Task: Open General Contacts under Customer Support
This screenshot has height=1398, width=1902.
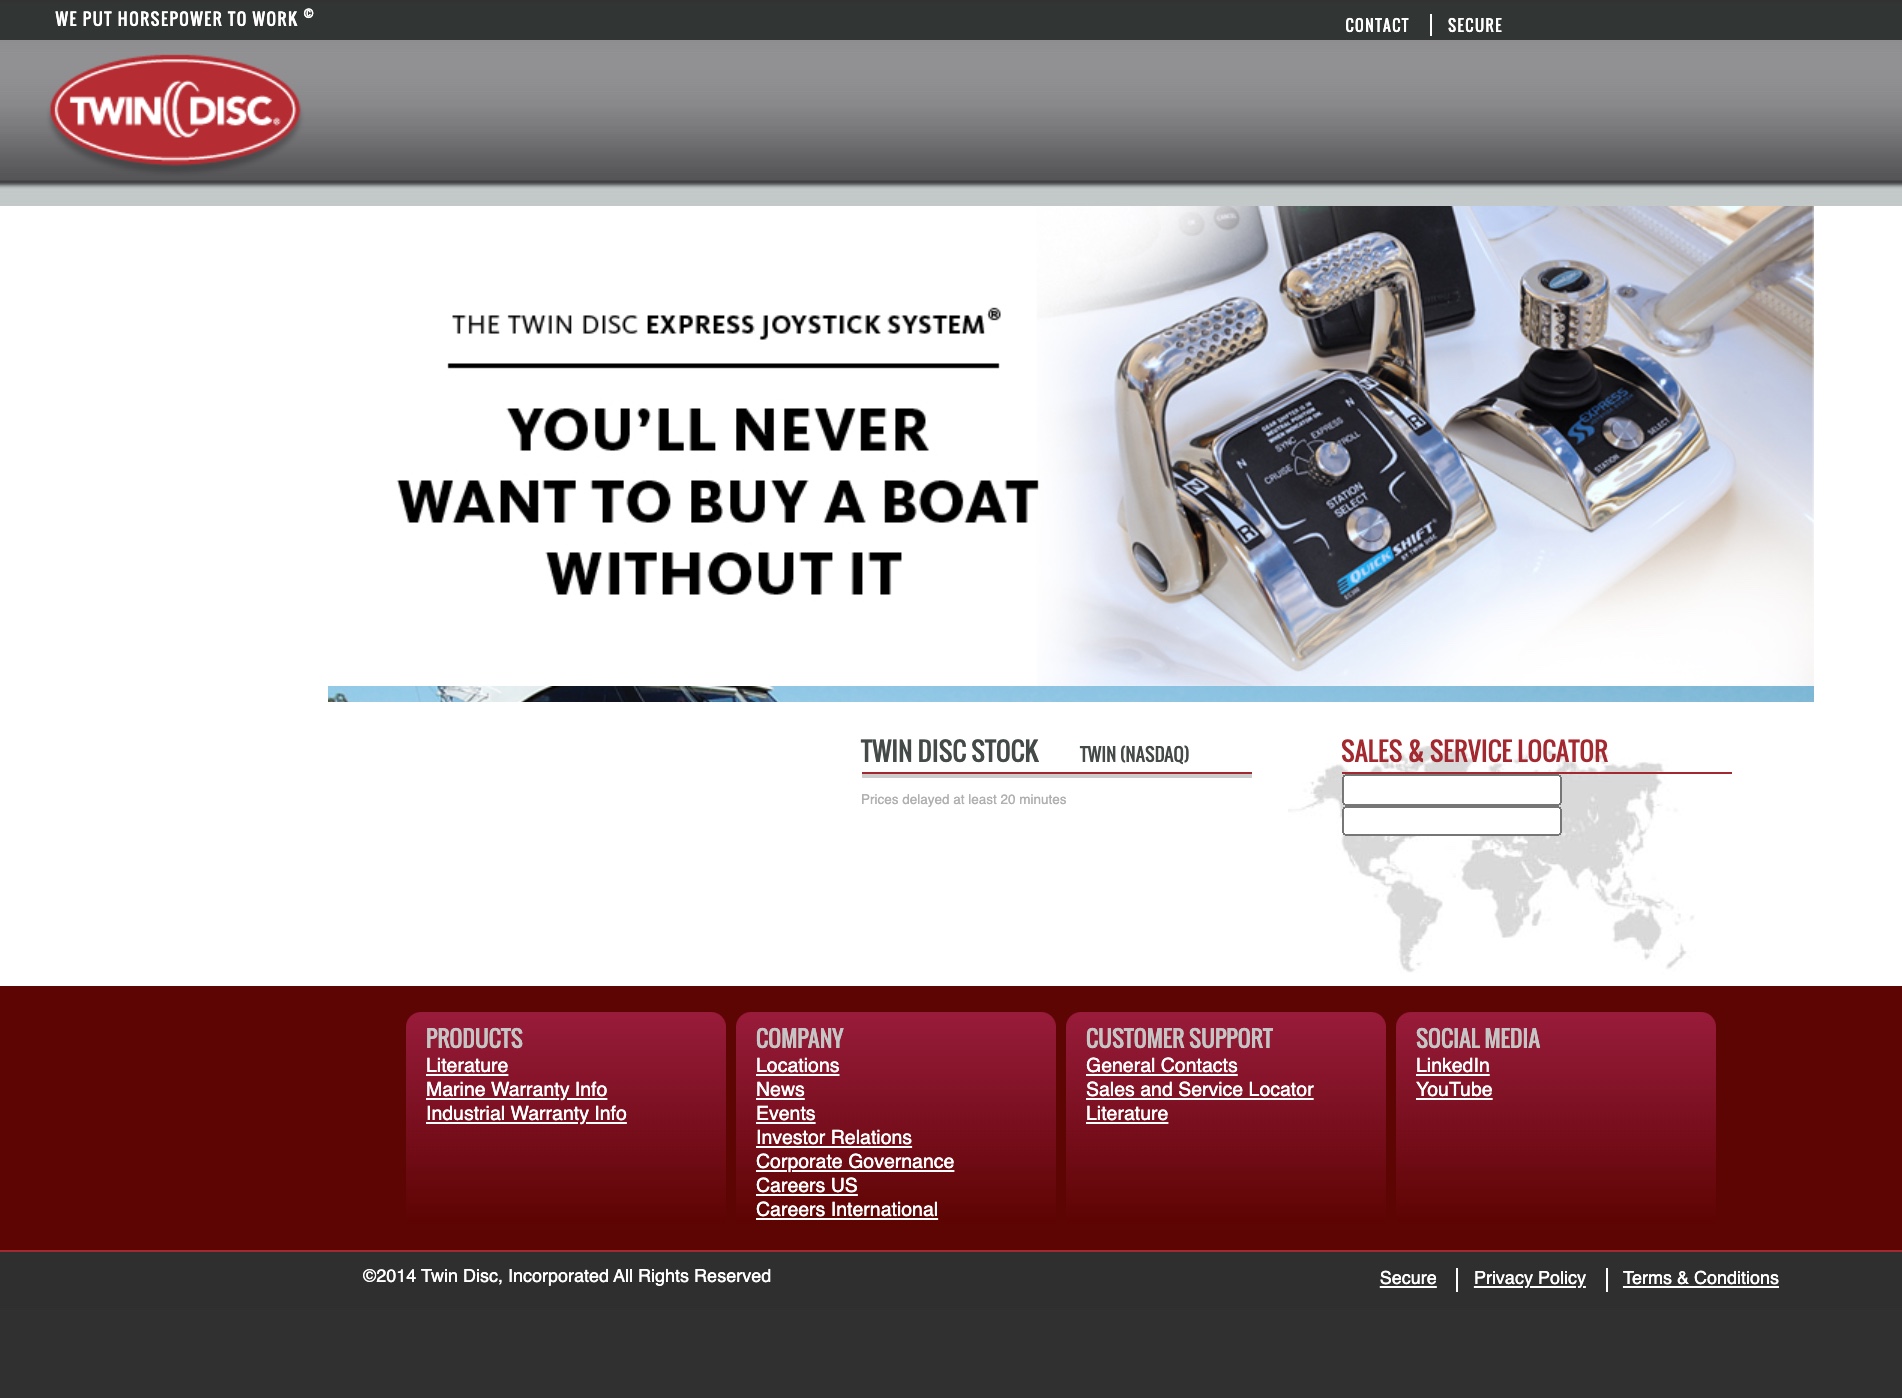Action: pyautogui.click(x=1161, y=1066)
